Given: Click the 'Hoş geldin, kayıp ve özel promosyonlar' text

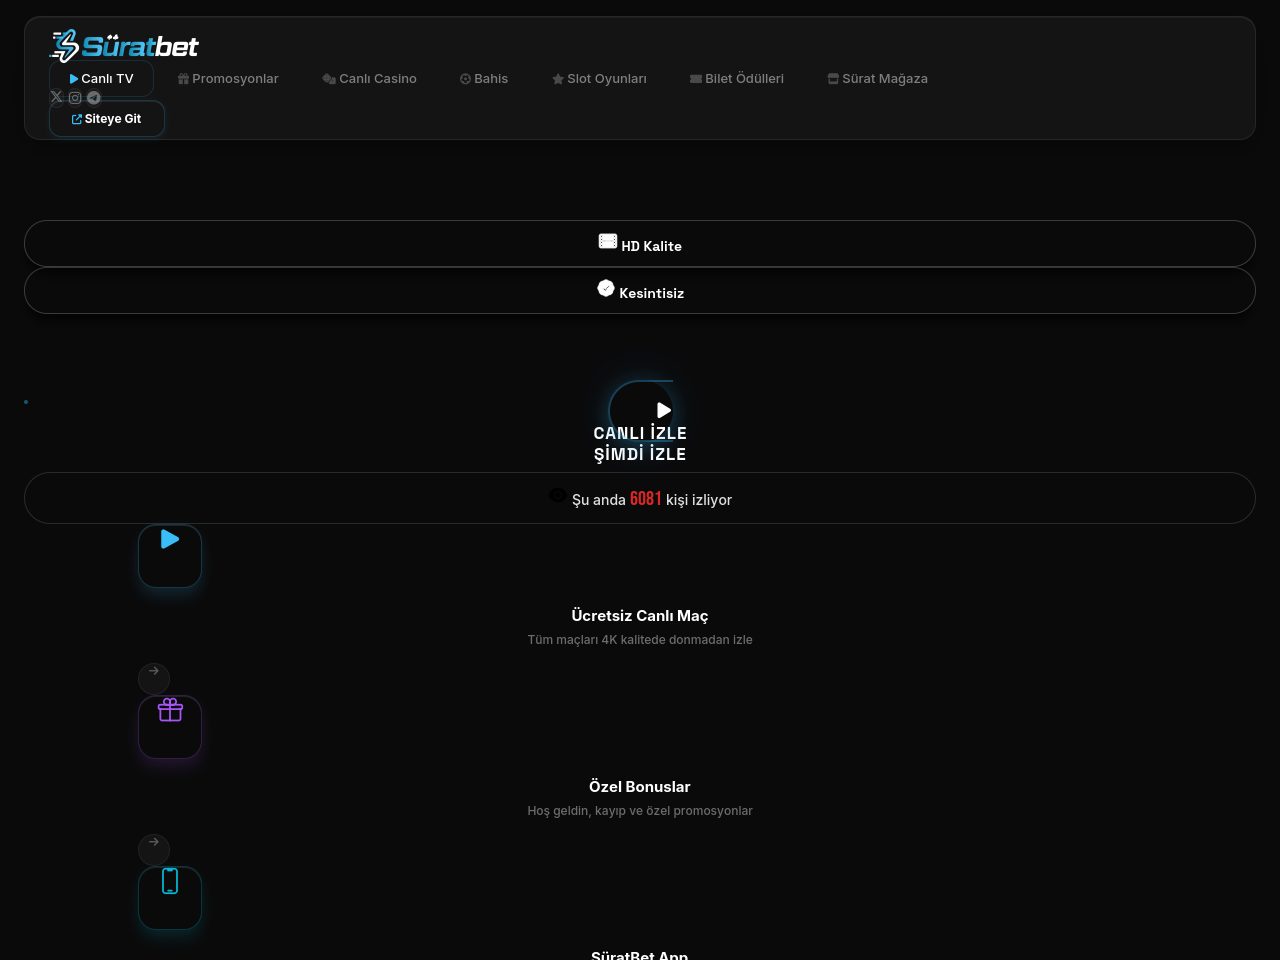Looking at the screenshot, I should pos(640,810).
